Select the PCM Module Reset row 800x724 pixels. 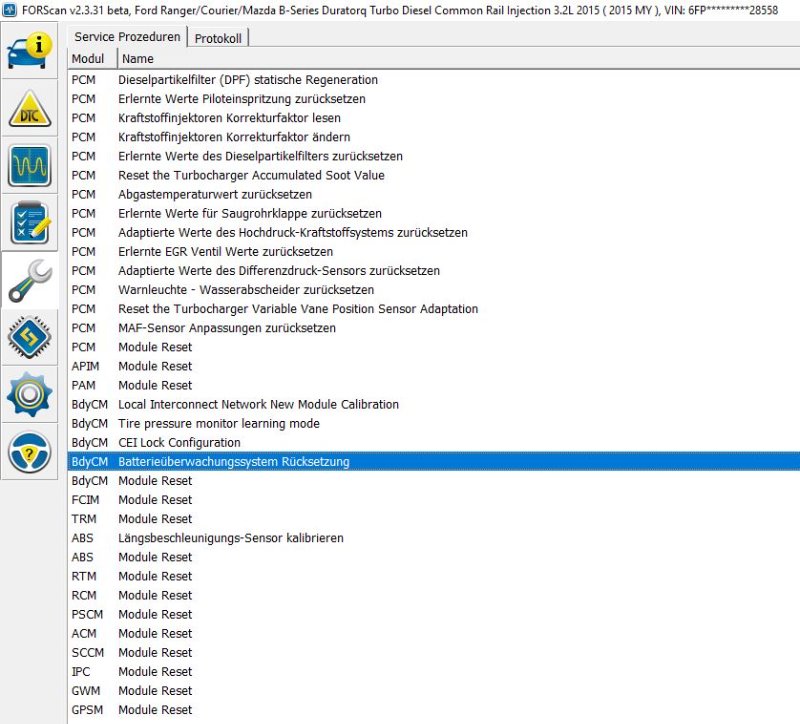[x=434, y=347]
